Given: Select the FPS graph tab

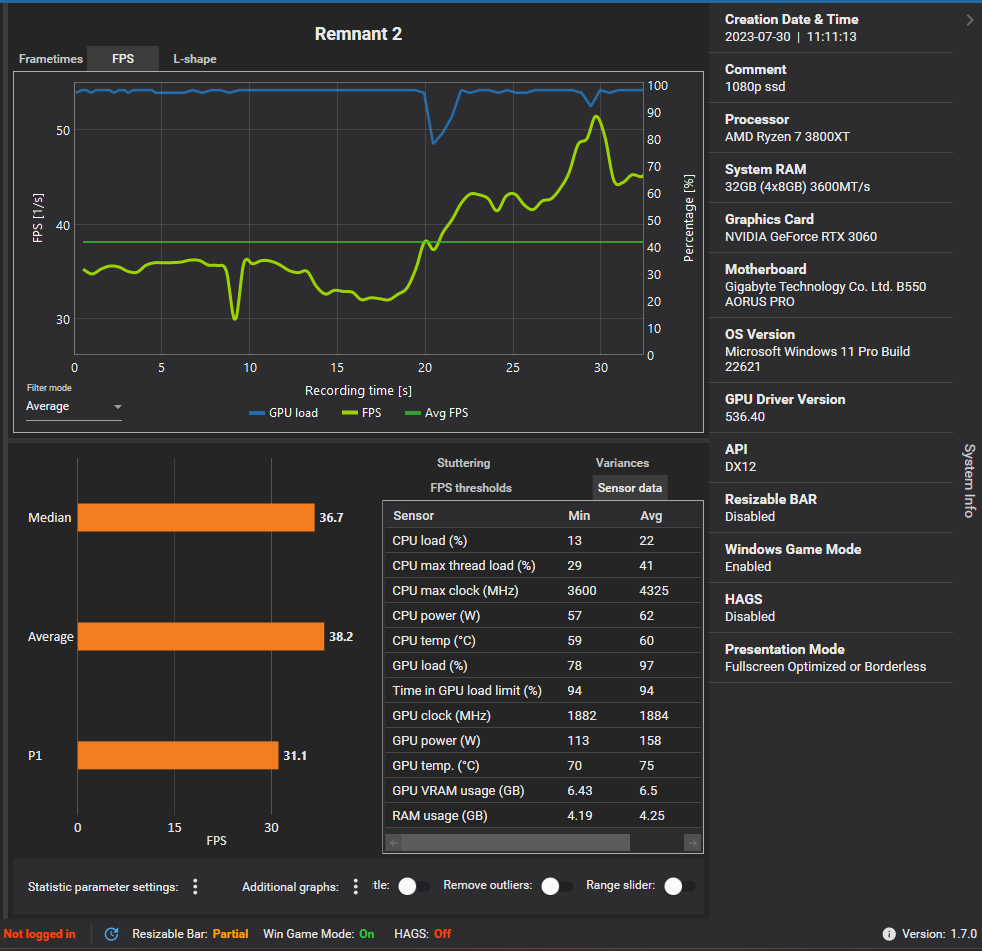Looking at the screenshot, I should [x=123, y=59].
